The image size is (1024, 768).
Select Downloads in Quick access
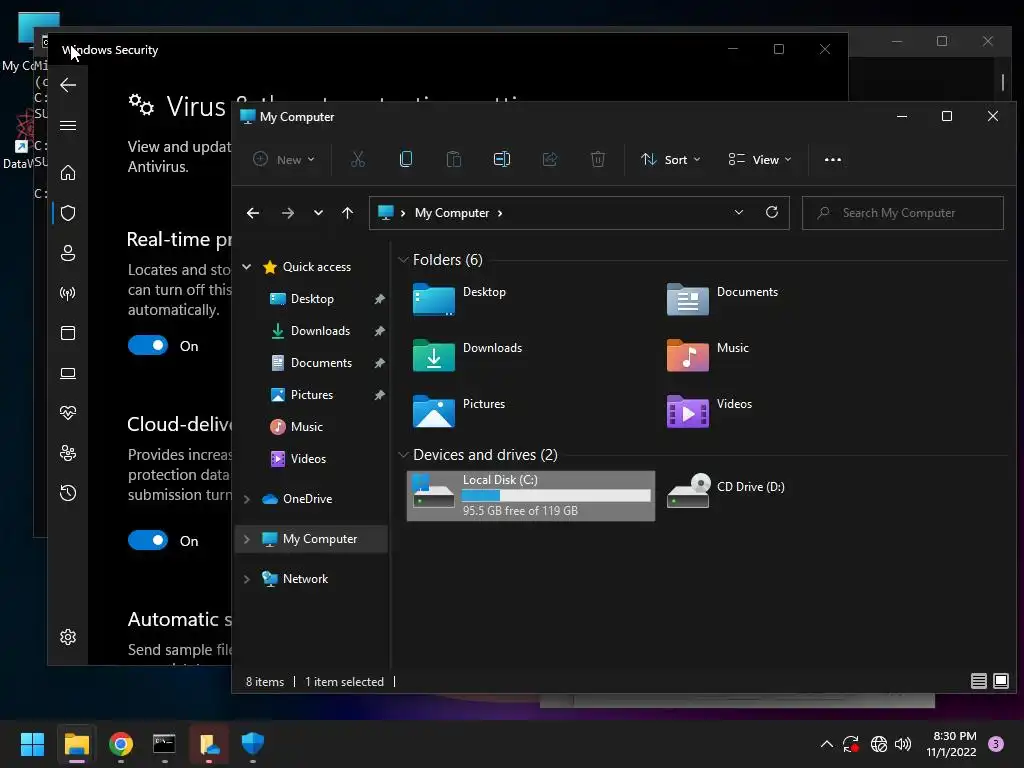[x=320, y=330]
